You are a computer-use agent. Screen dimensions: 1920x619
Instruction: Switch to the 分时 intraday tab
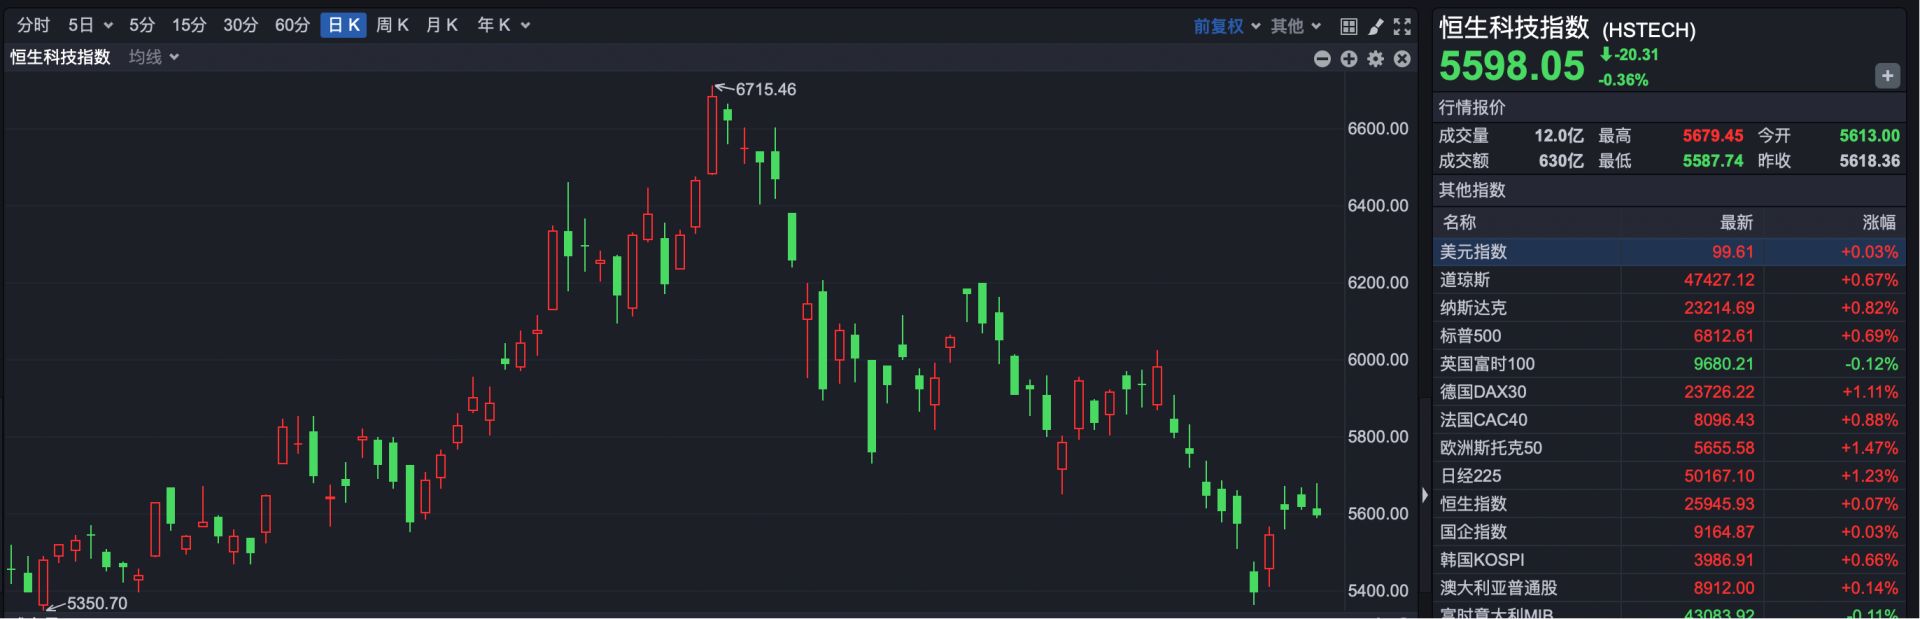coord(33,25)
